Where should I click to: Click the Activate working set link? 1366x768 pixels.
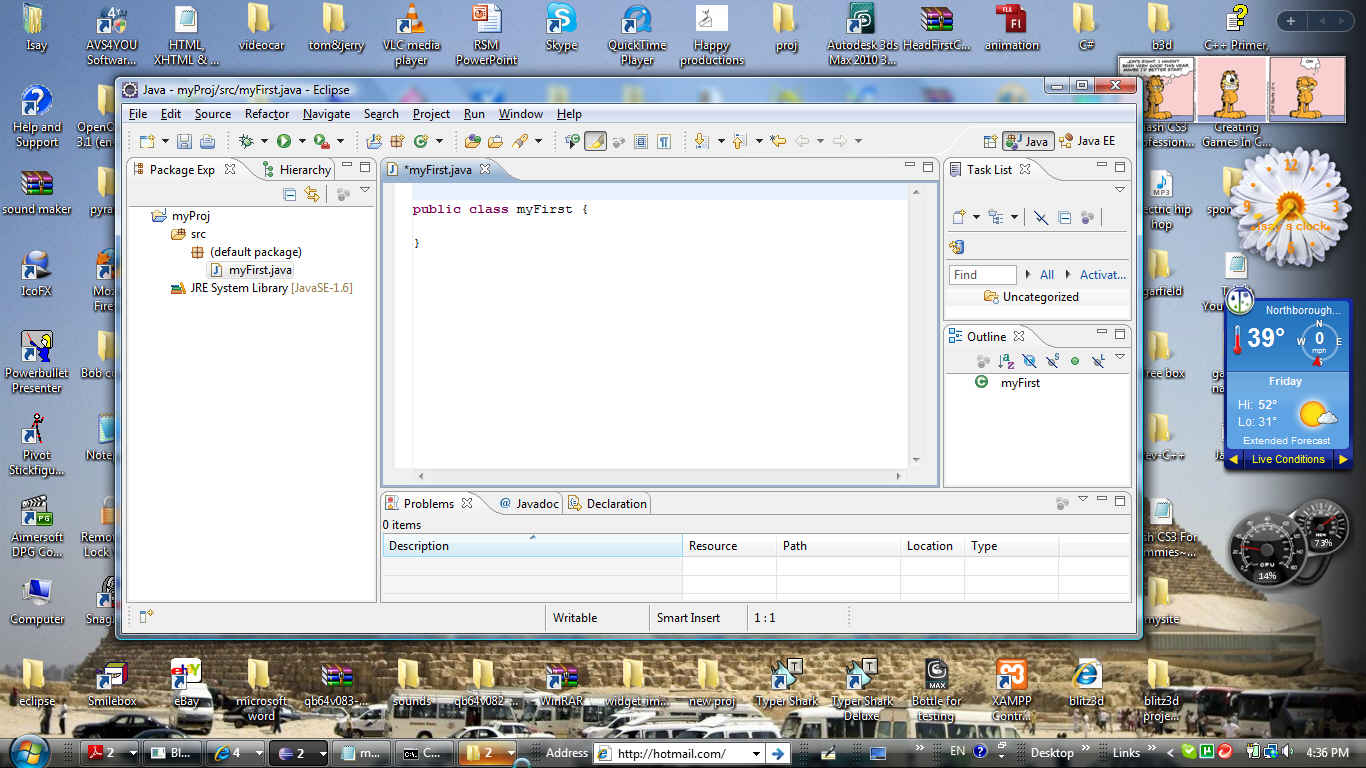coord(1103,275)
